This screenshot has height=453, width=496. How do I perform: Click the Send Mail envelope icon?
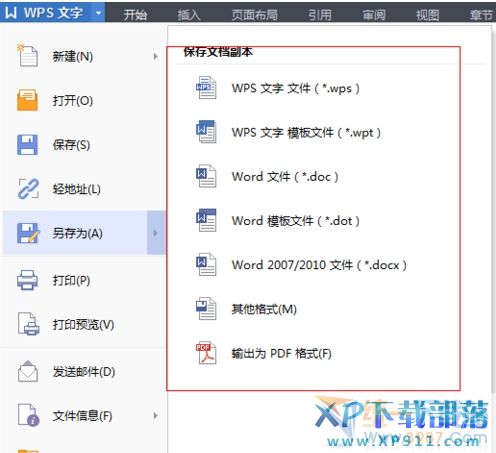[28, 371]
